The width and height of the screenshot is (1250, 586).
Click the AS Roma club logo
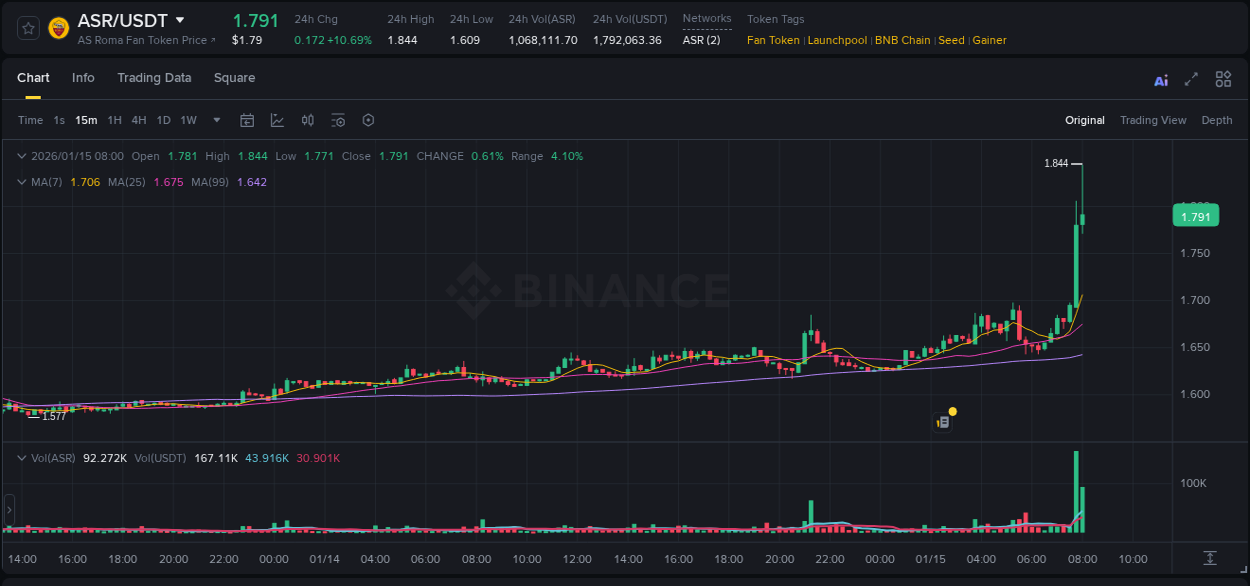tap(58, 27)
